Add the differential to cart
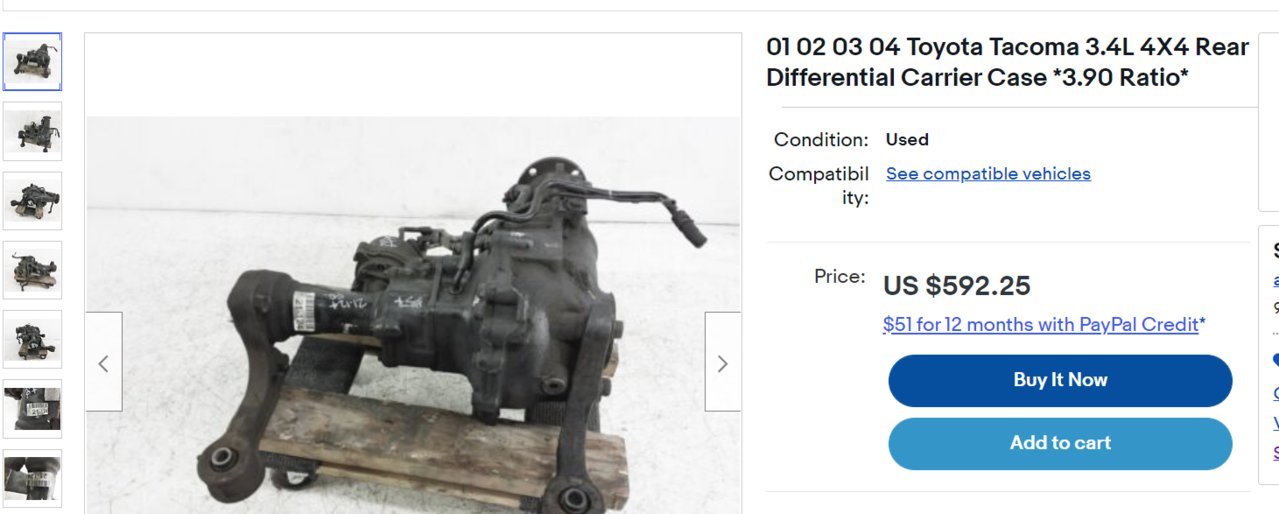The width and height of the screenshot is (1279, 514). pos(1060,443)
